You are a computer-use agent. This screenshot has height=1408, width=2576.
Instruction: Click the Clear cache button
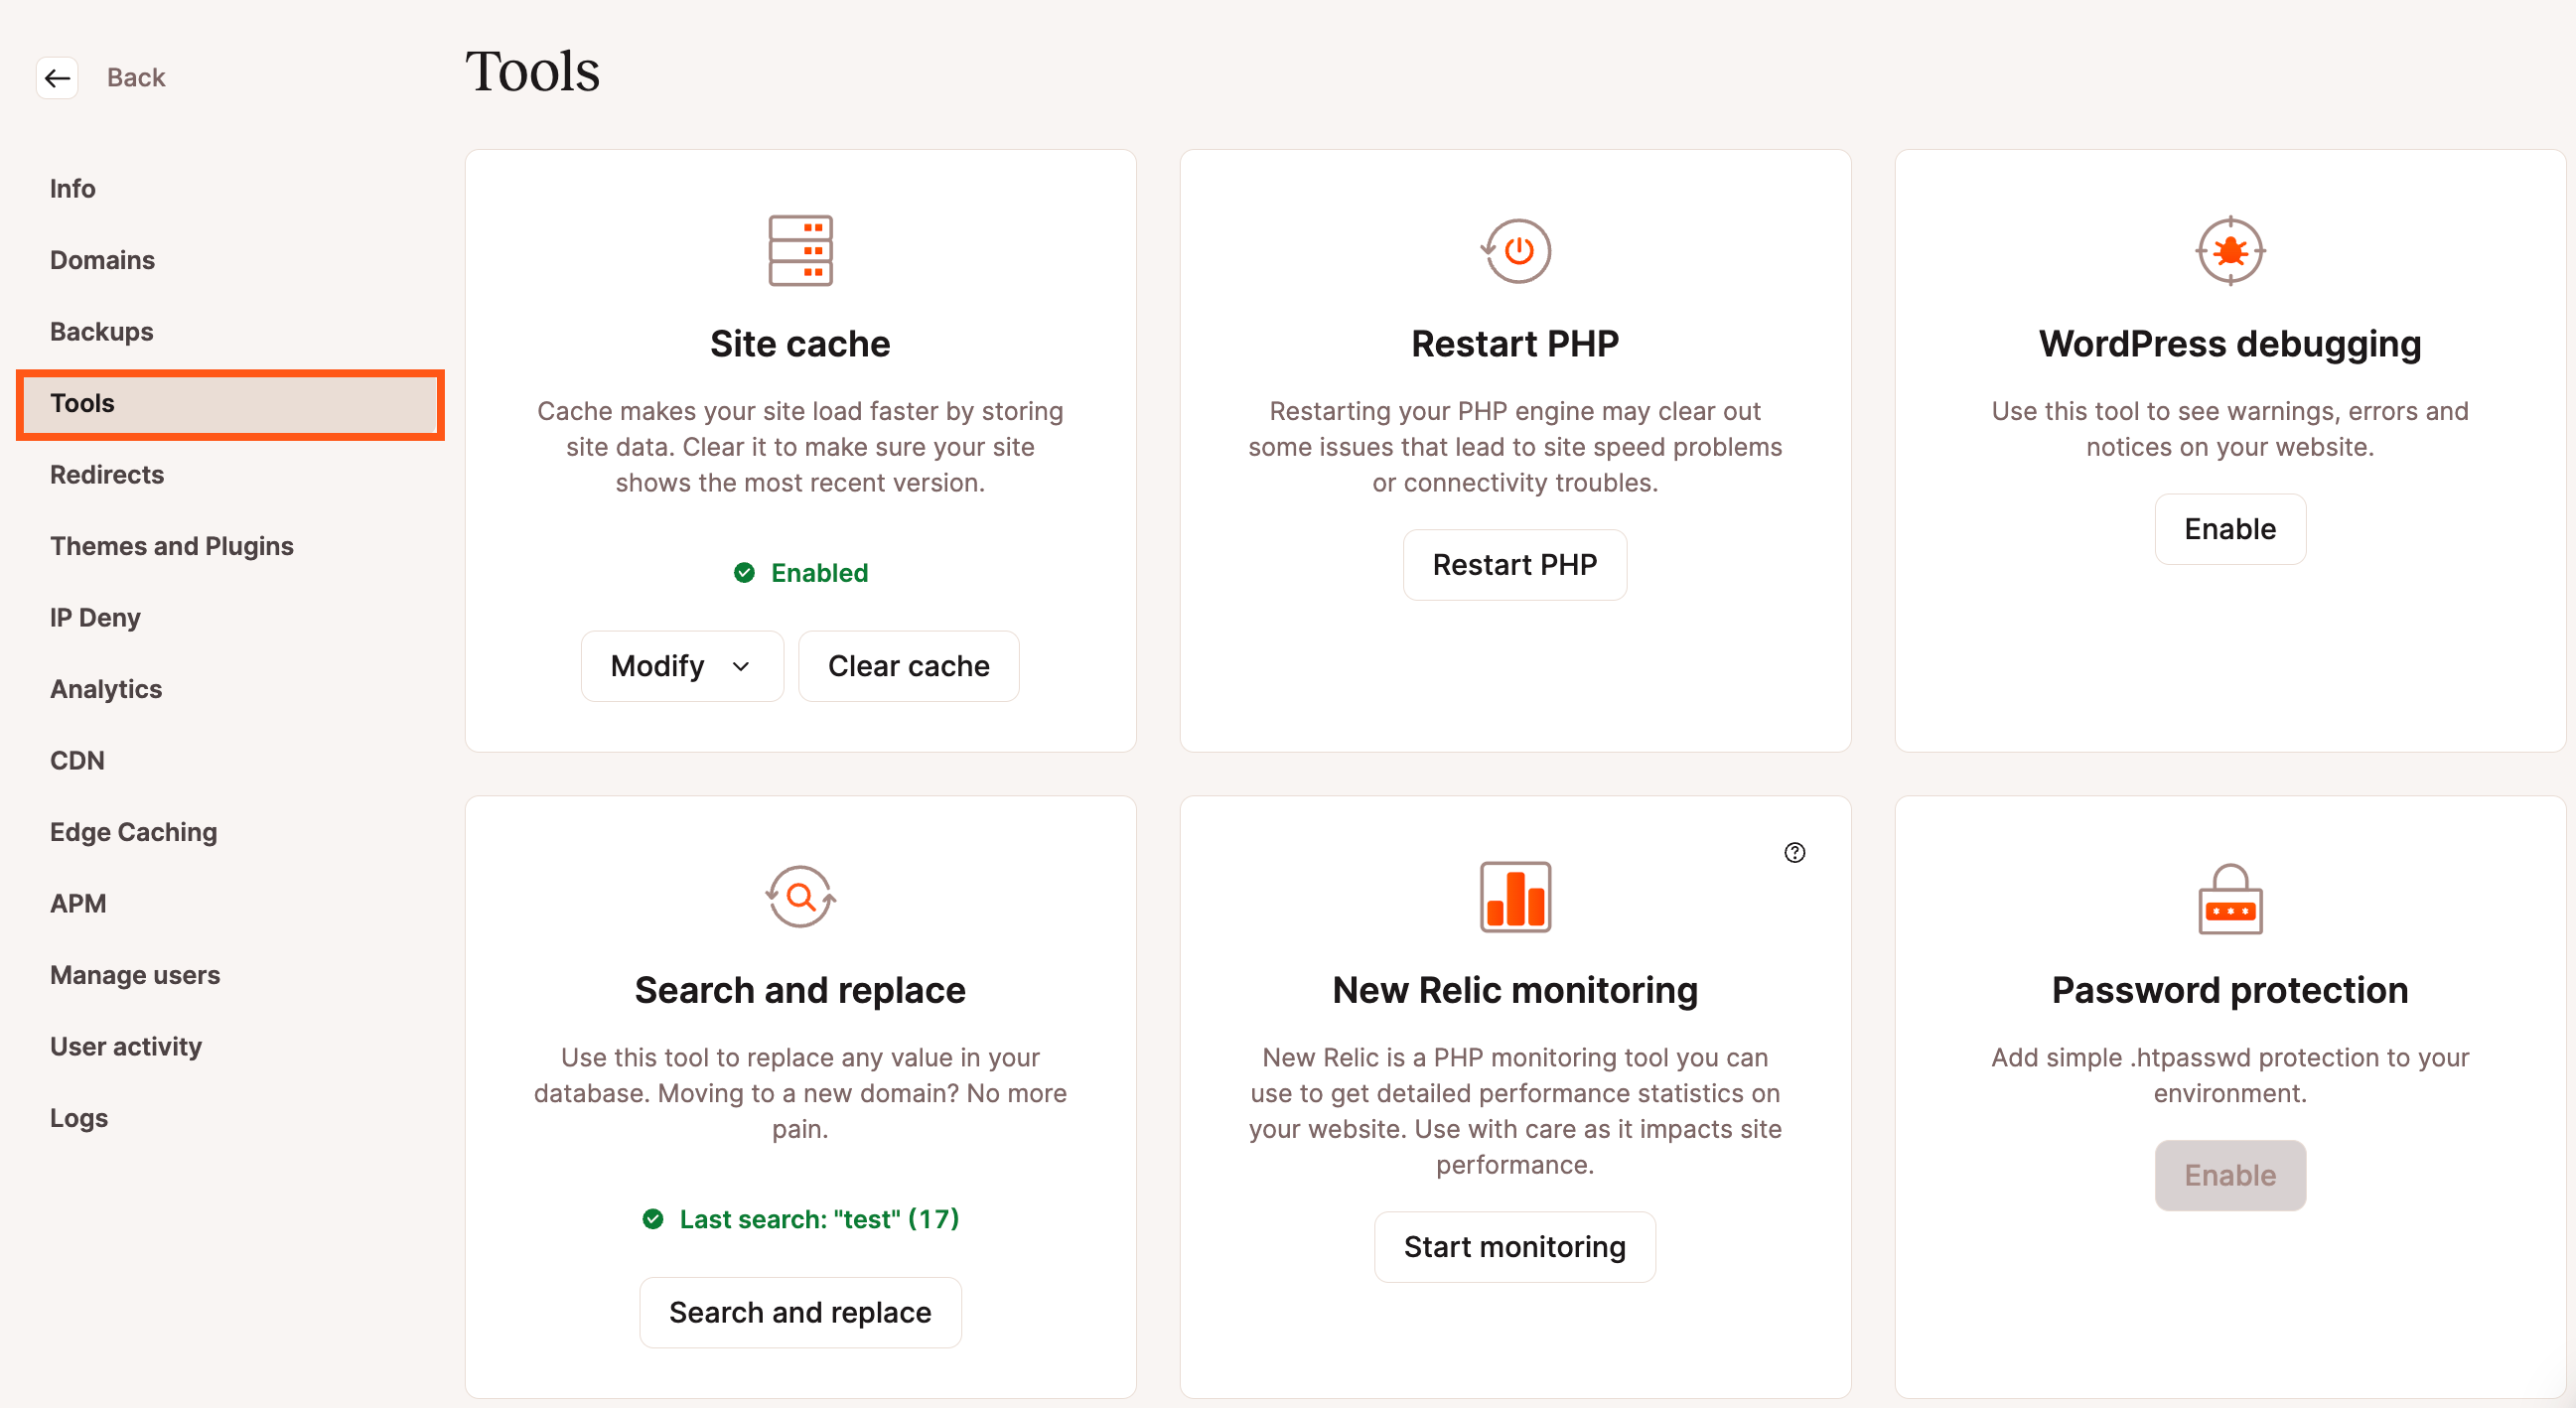pos(909,664)
